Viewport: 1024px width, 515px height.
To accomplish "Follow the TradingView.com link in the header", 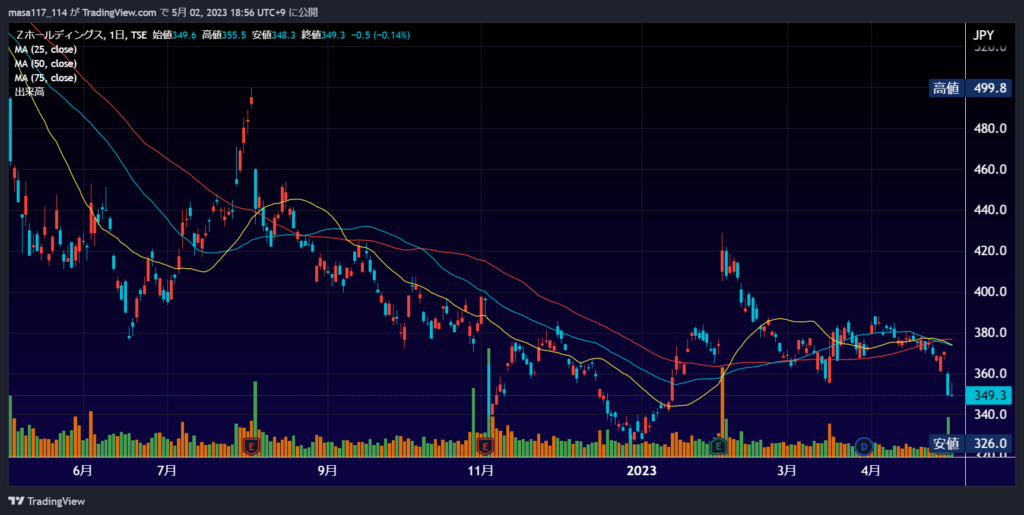I will pyautogui.click(x=120, y=13).
